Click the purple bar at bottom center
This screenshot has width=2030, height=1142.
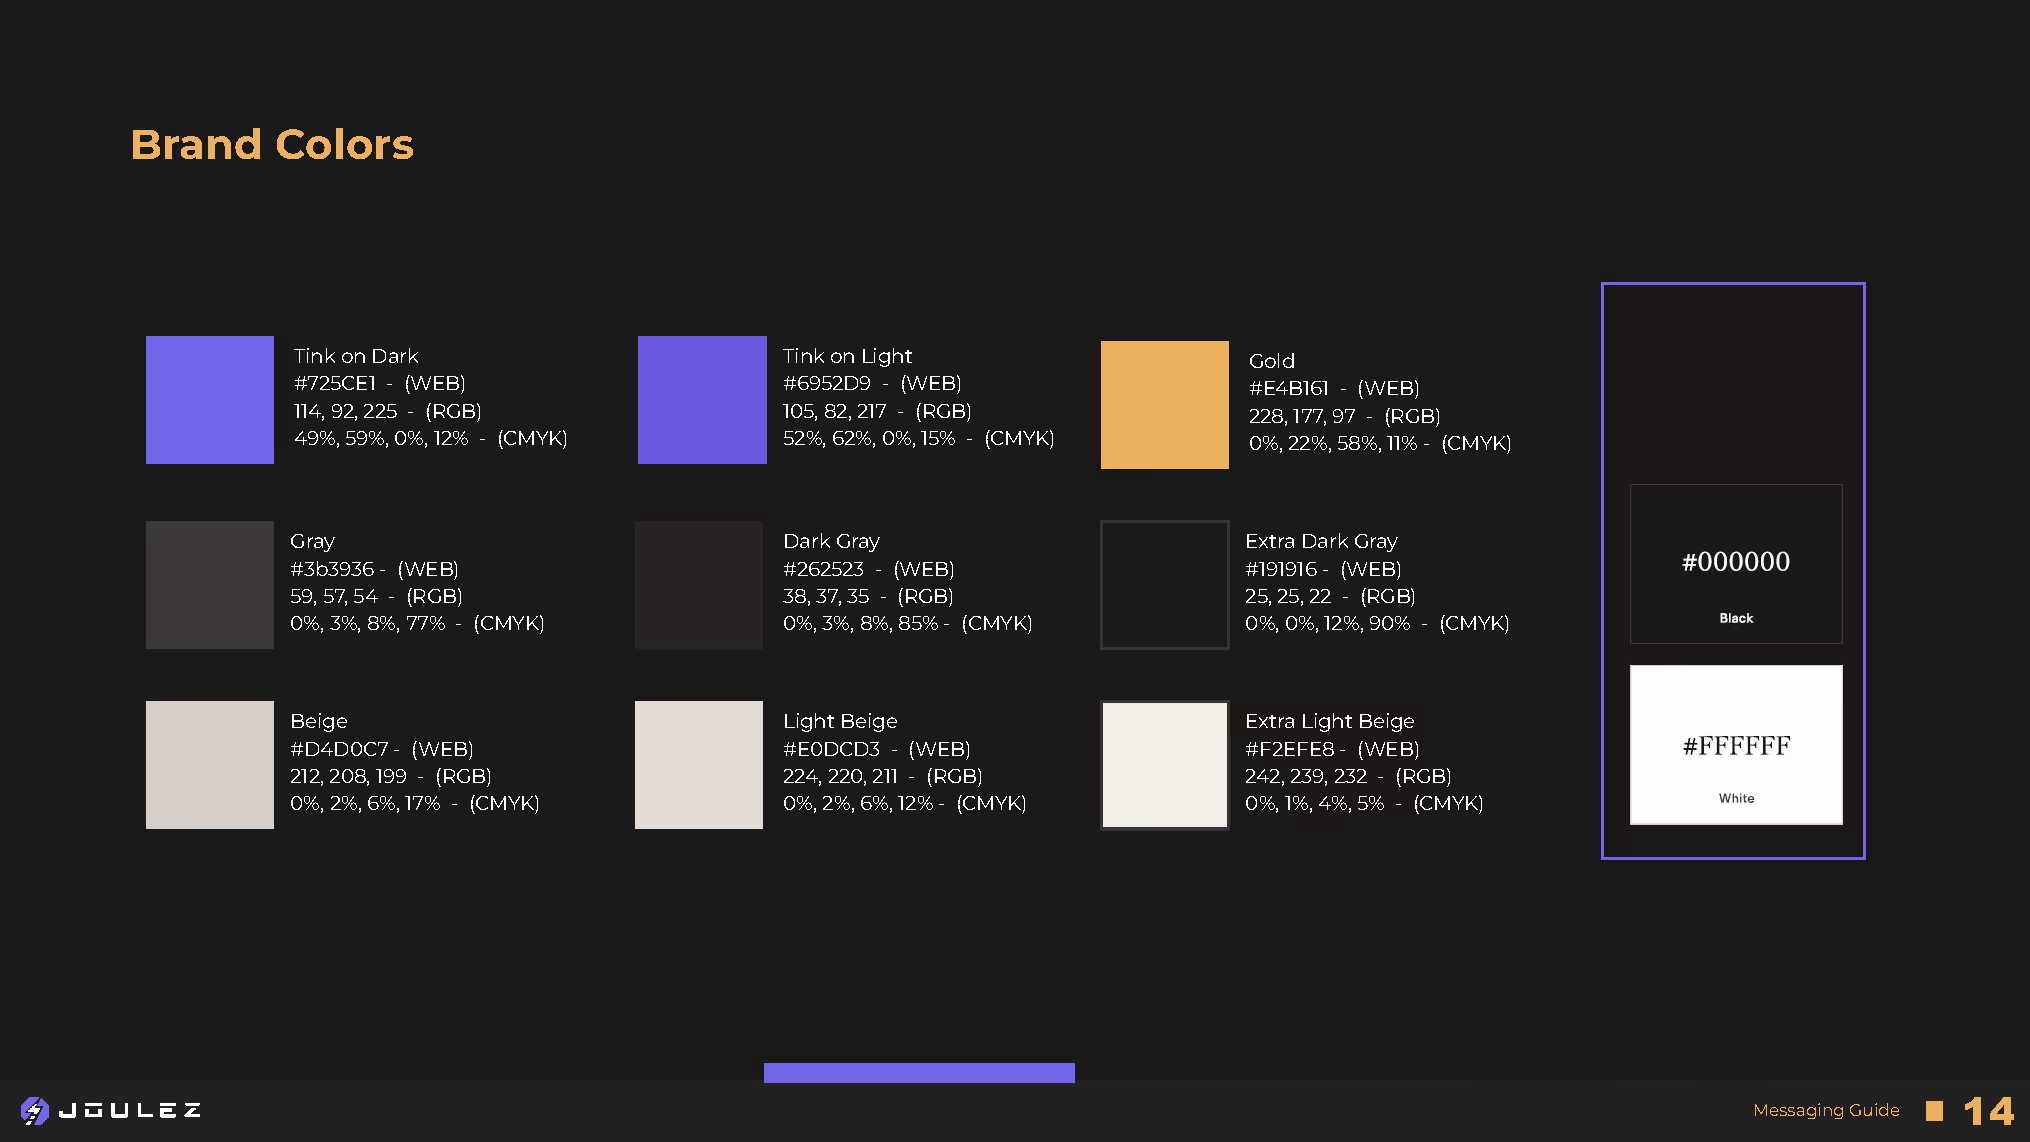[x=919, y=1072]
